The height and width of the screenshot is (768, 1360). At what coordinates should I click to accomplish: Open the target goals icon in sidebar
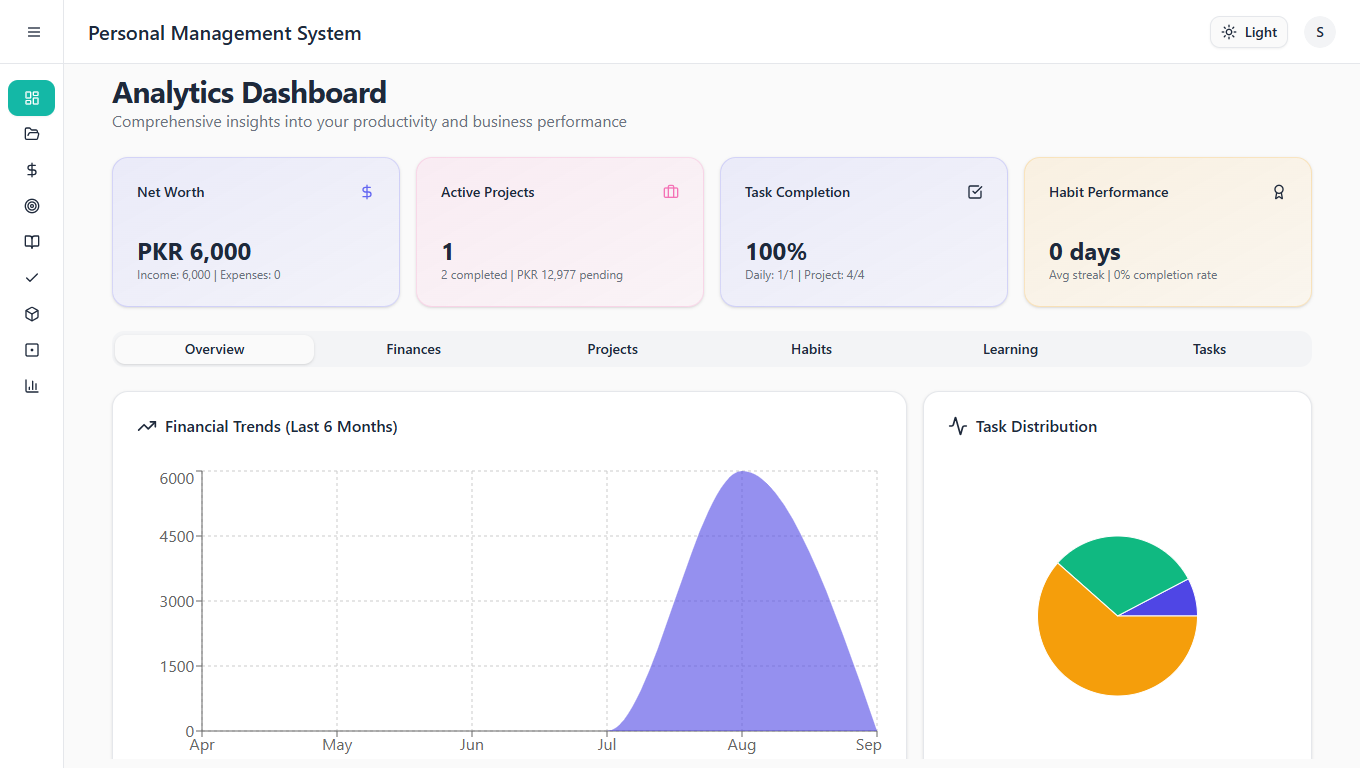[32, 206]
